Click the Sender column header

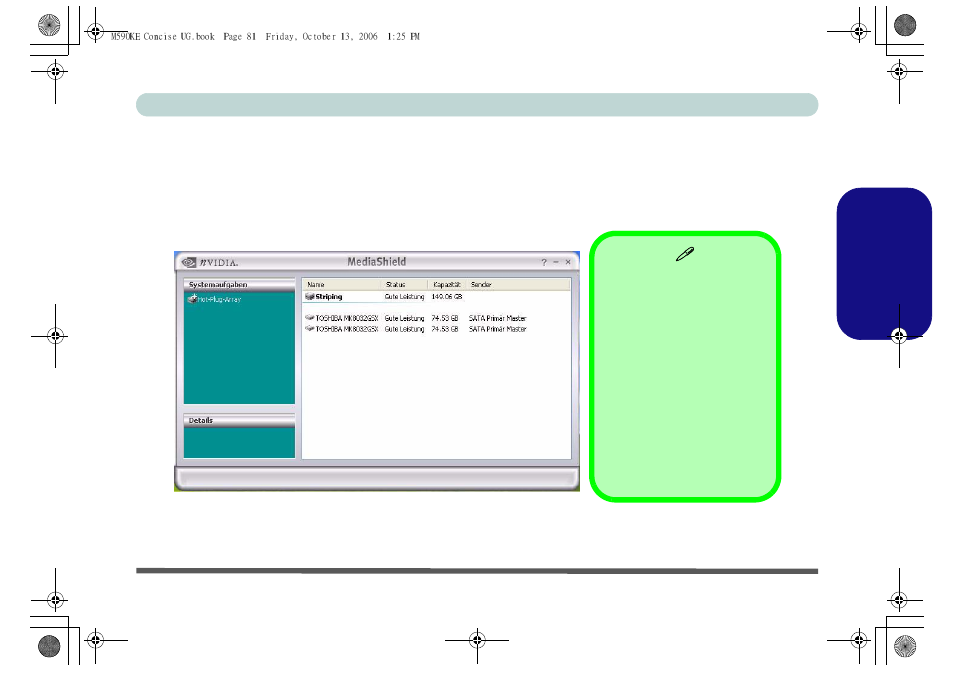pyautogui.click(x=482, y=285)
